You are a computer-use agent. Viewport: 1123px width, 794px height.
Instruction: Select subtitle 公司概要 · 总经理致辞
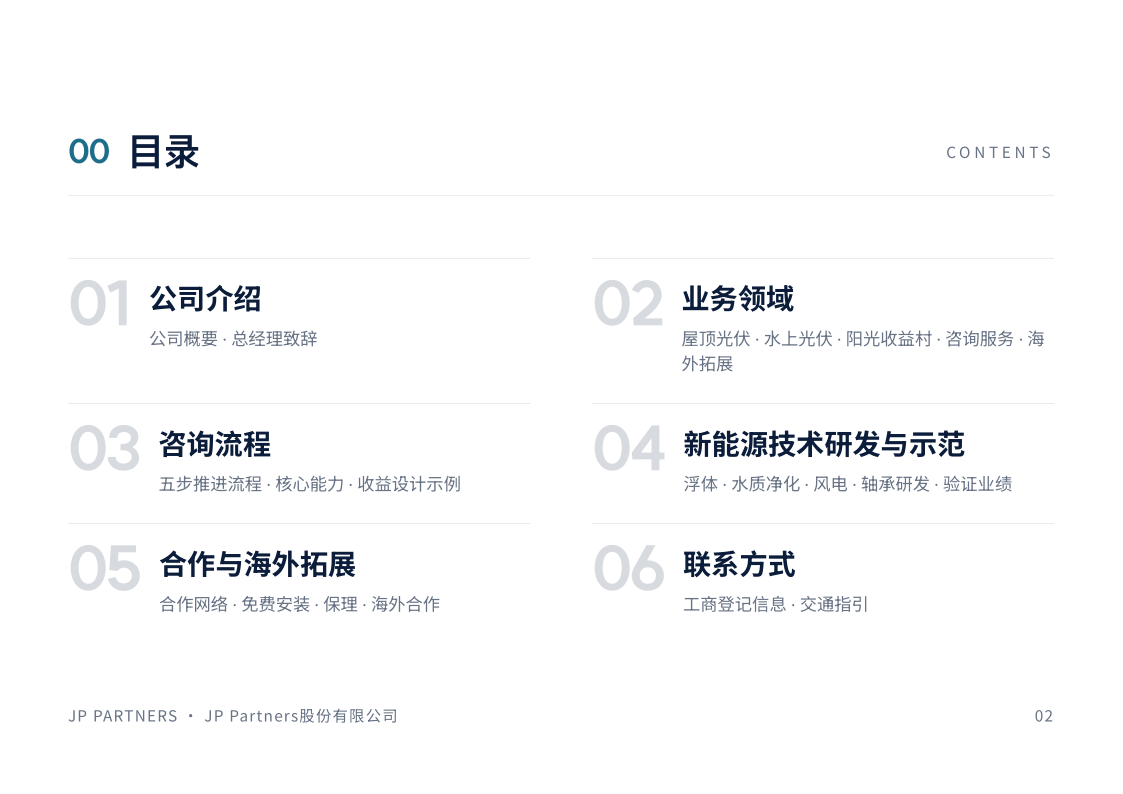[x=233, y=339]
